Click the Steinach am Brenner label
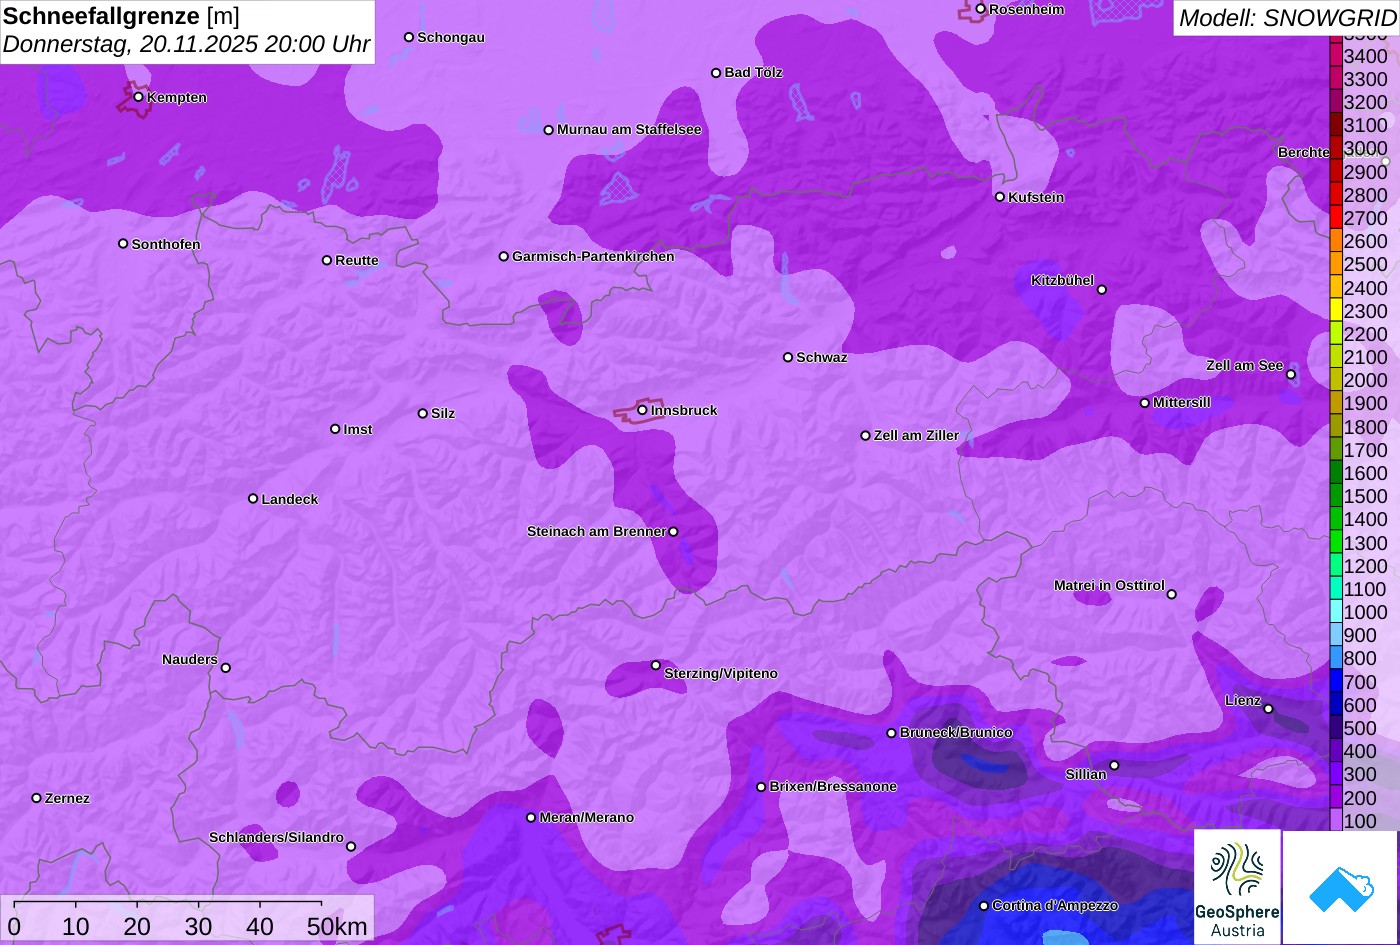The height and width of the screenshot is (945, 1400). click(596, 531)
